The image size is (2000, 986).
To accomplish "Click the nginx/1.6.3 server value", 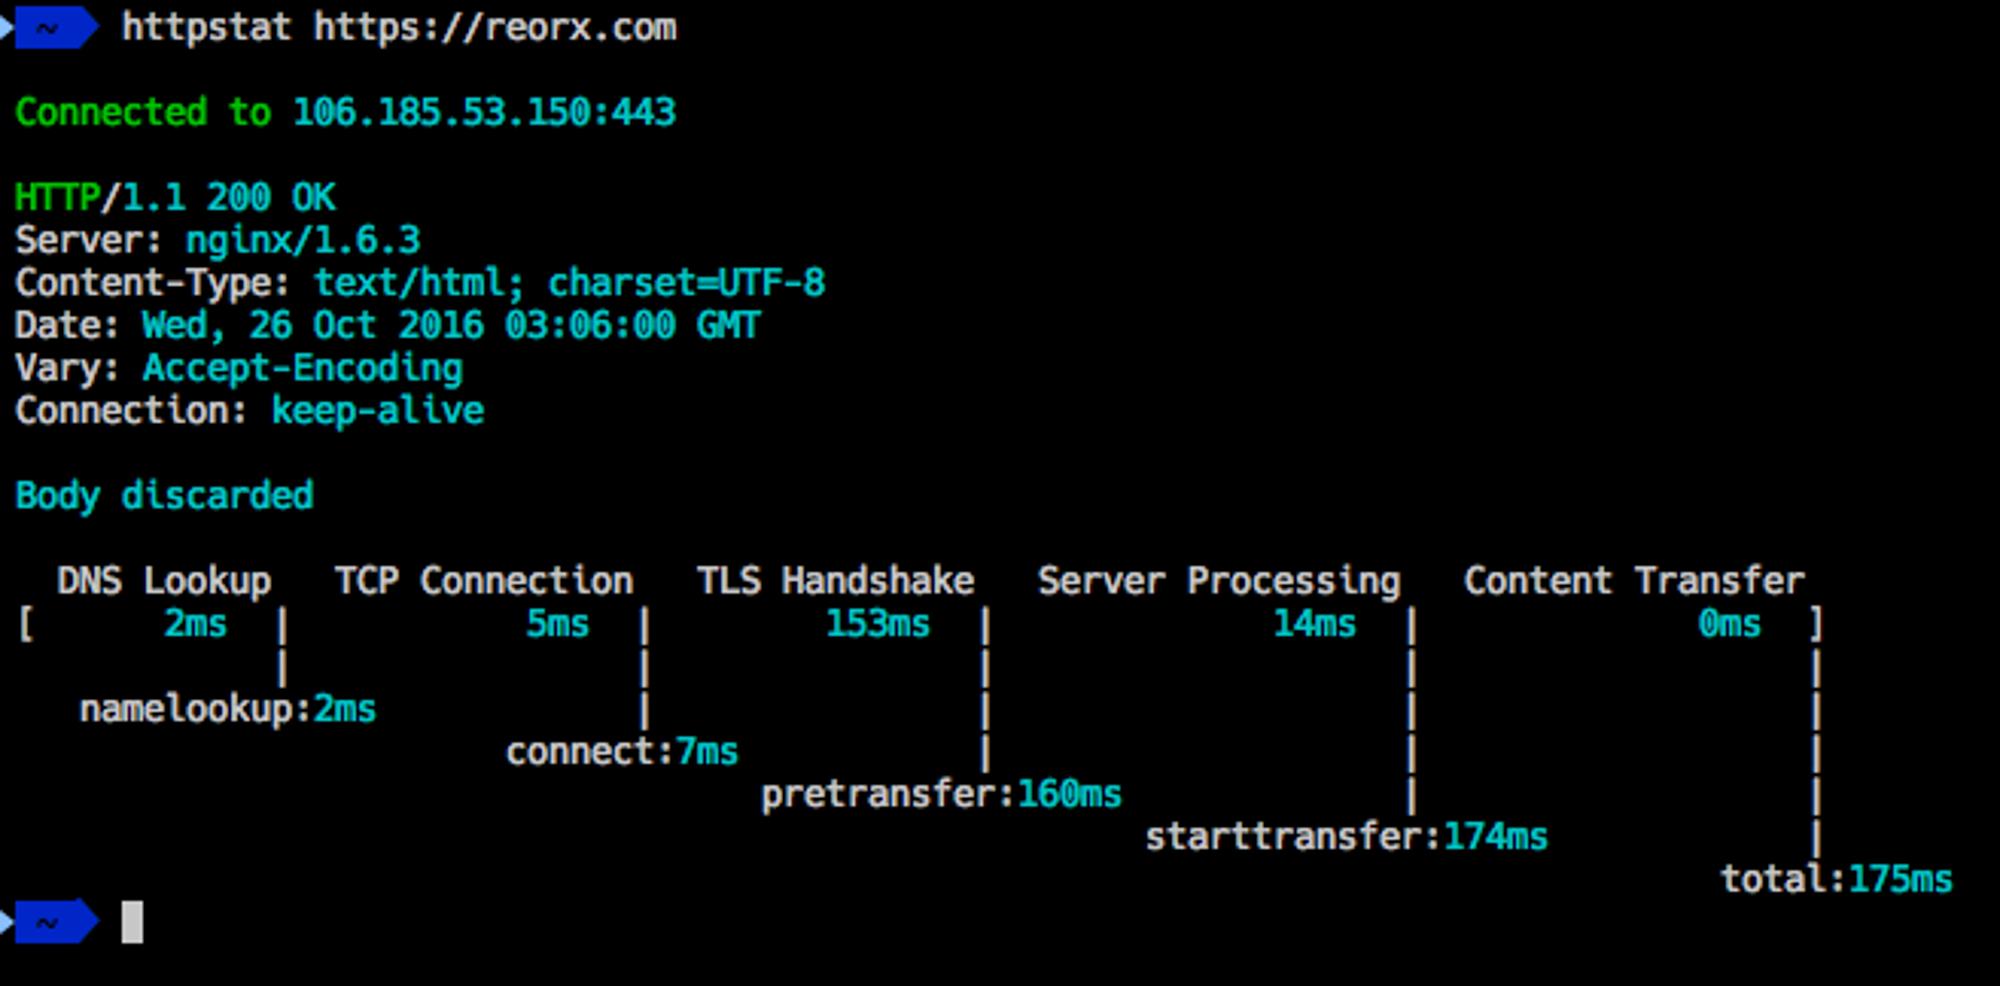I will (x=303, y=240).
